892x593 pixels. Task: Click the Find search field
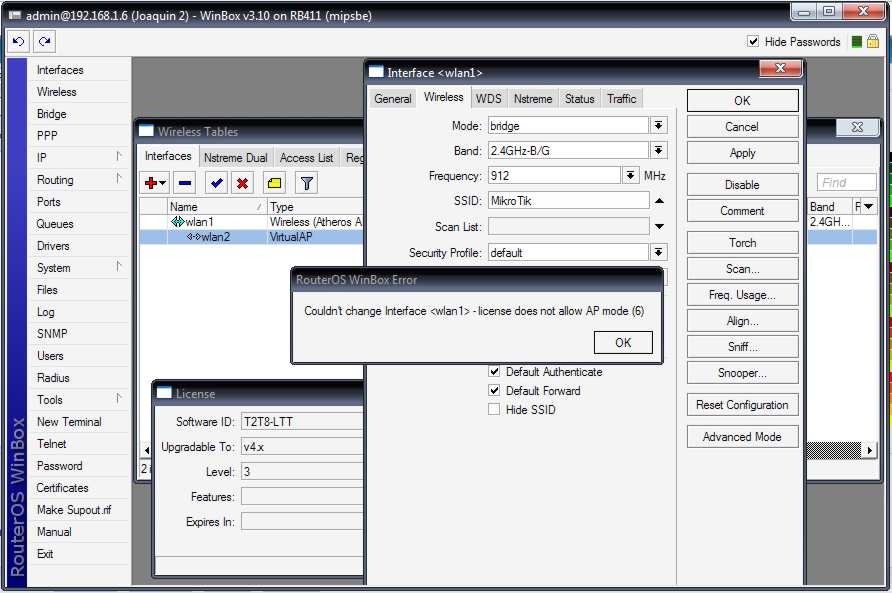[846, 183]
